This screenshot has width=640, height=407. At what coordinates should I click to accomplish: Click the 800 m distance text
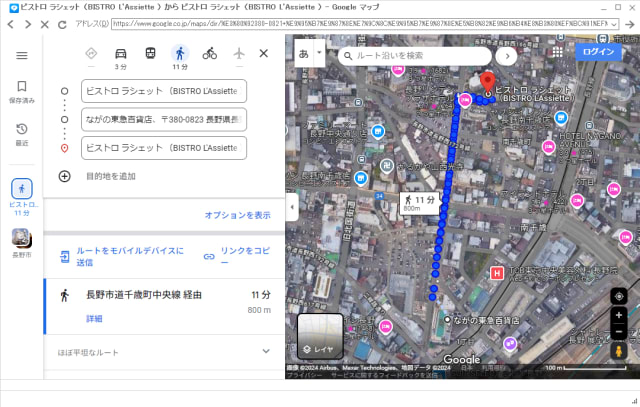click(259, 310)
